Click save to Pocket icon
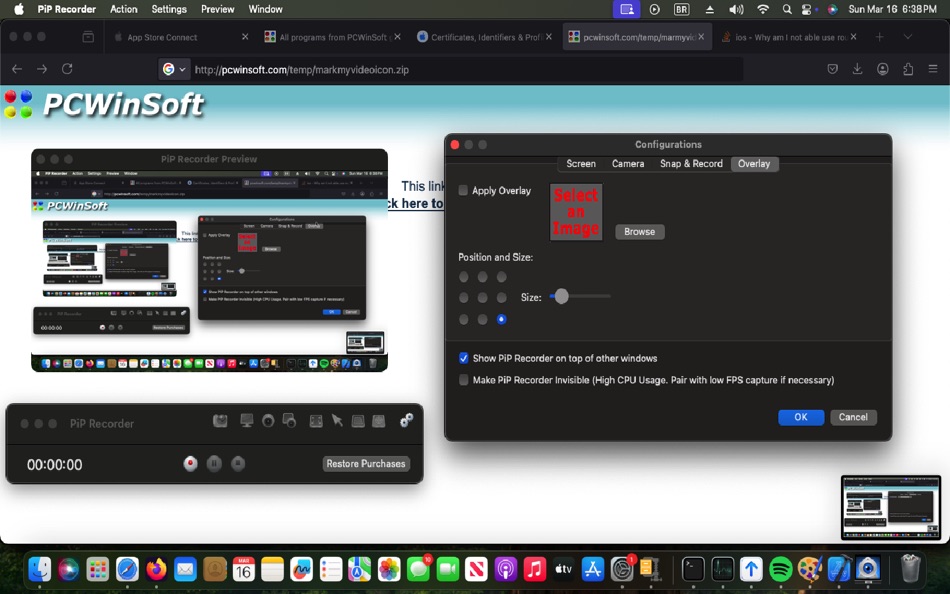Viewport: 950px width, 594px height. tap(832, 69)
